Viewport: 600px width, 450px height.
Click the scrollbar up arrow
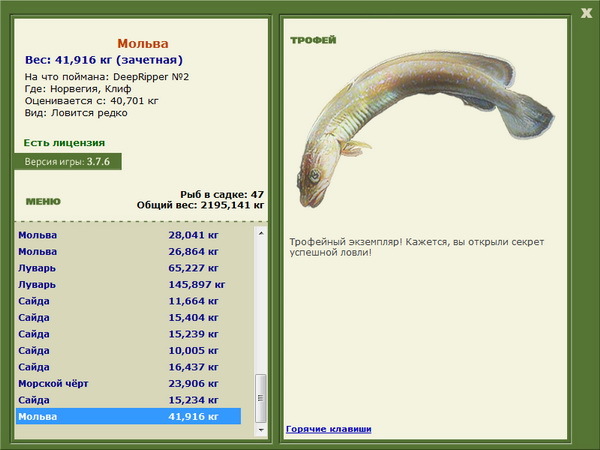pyautogui.click(x=261, y=233)
